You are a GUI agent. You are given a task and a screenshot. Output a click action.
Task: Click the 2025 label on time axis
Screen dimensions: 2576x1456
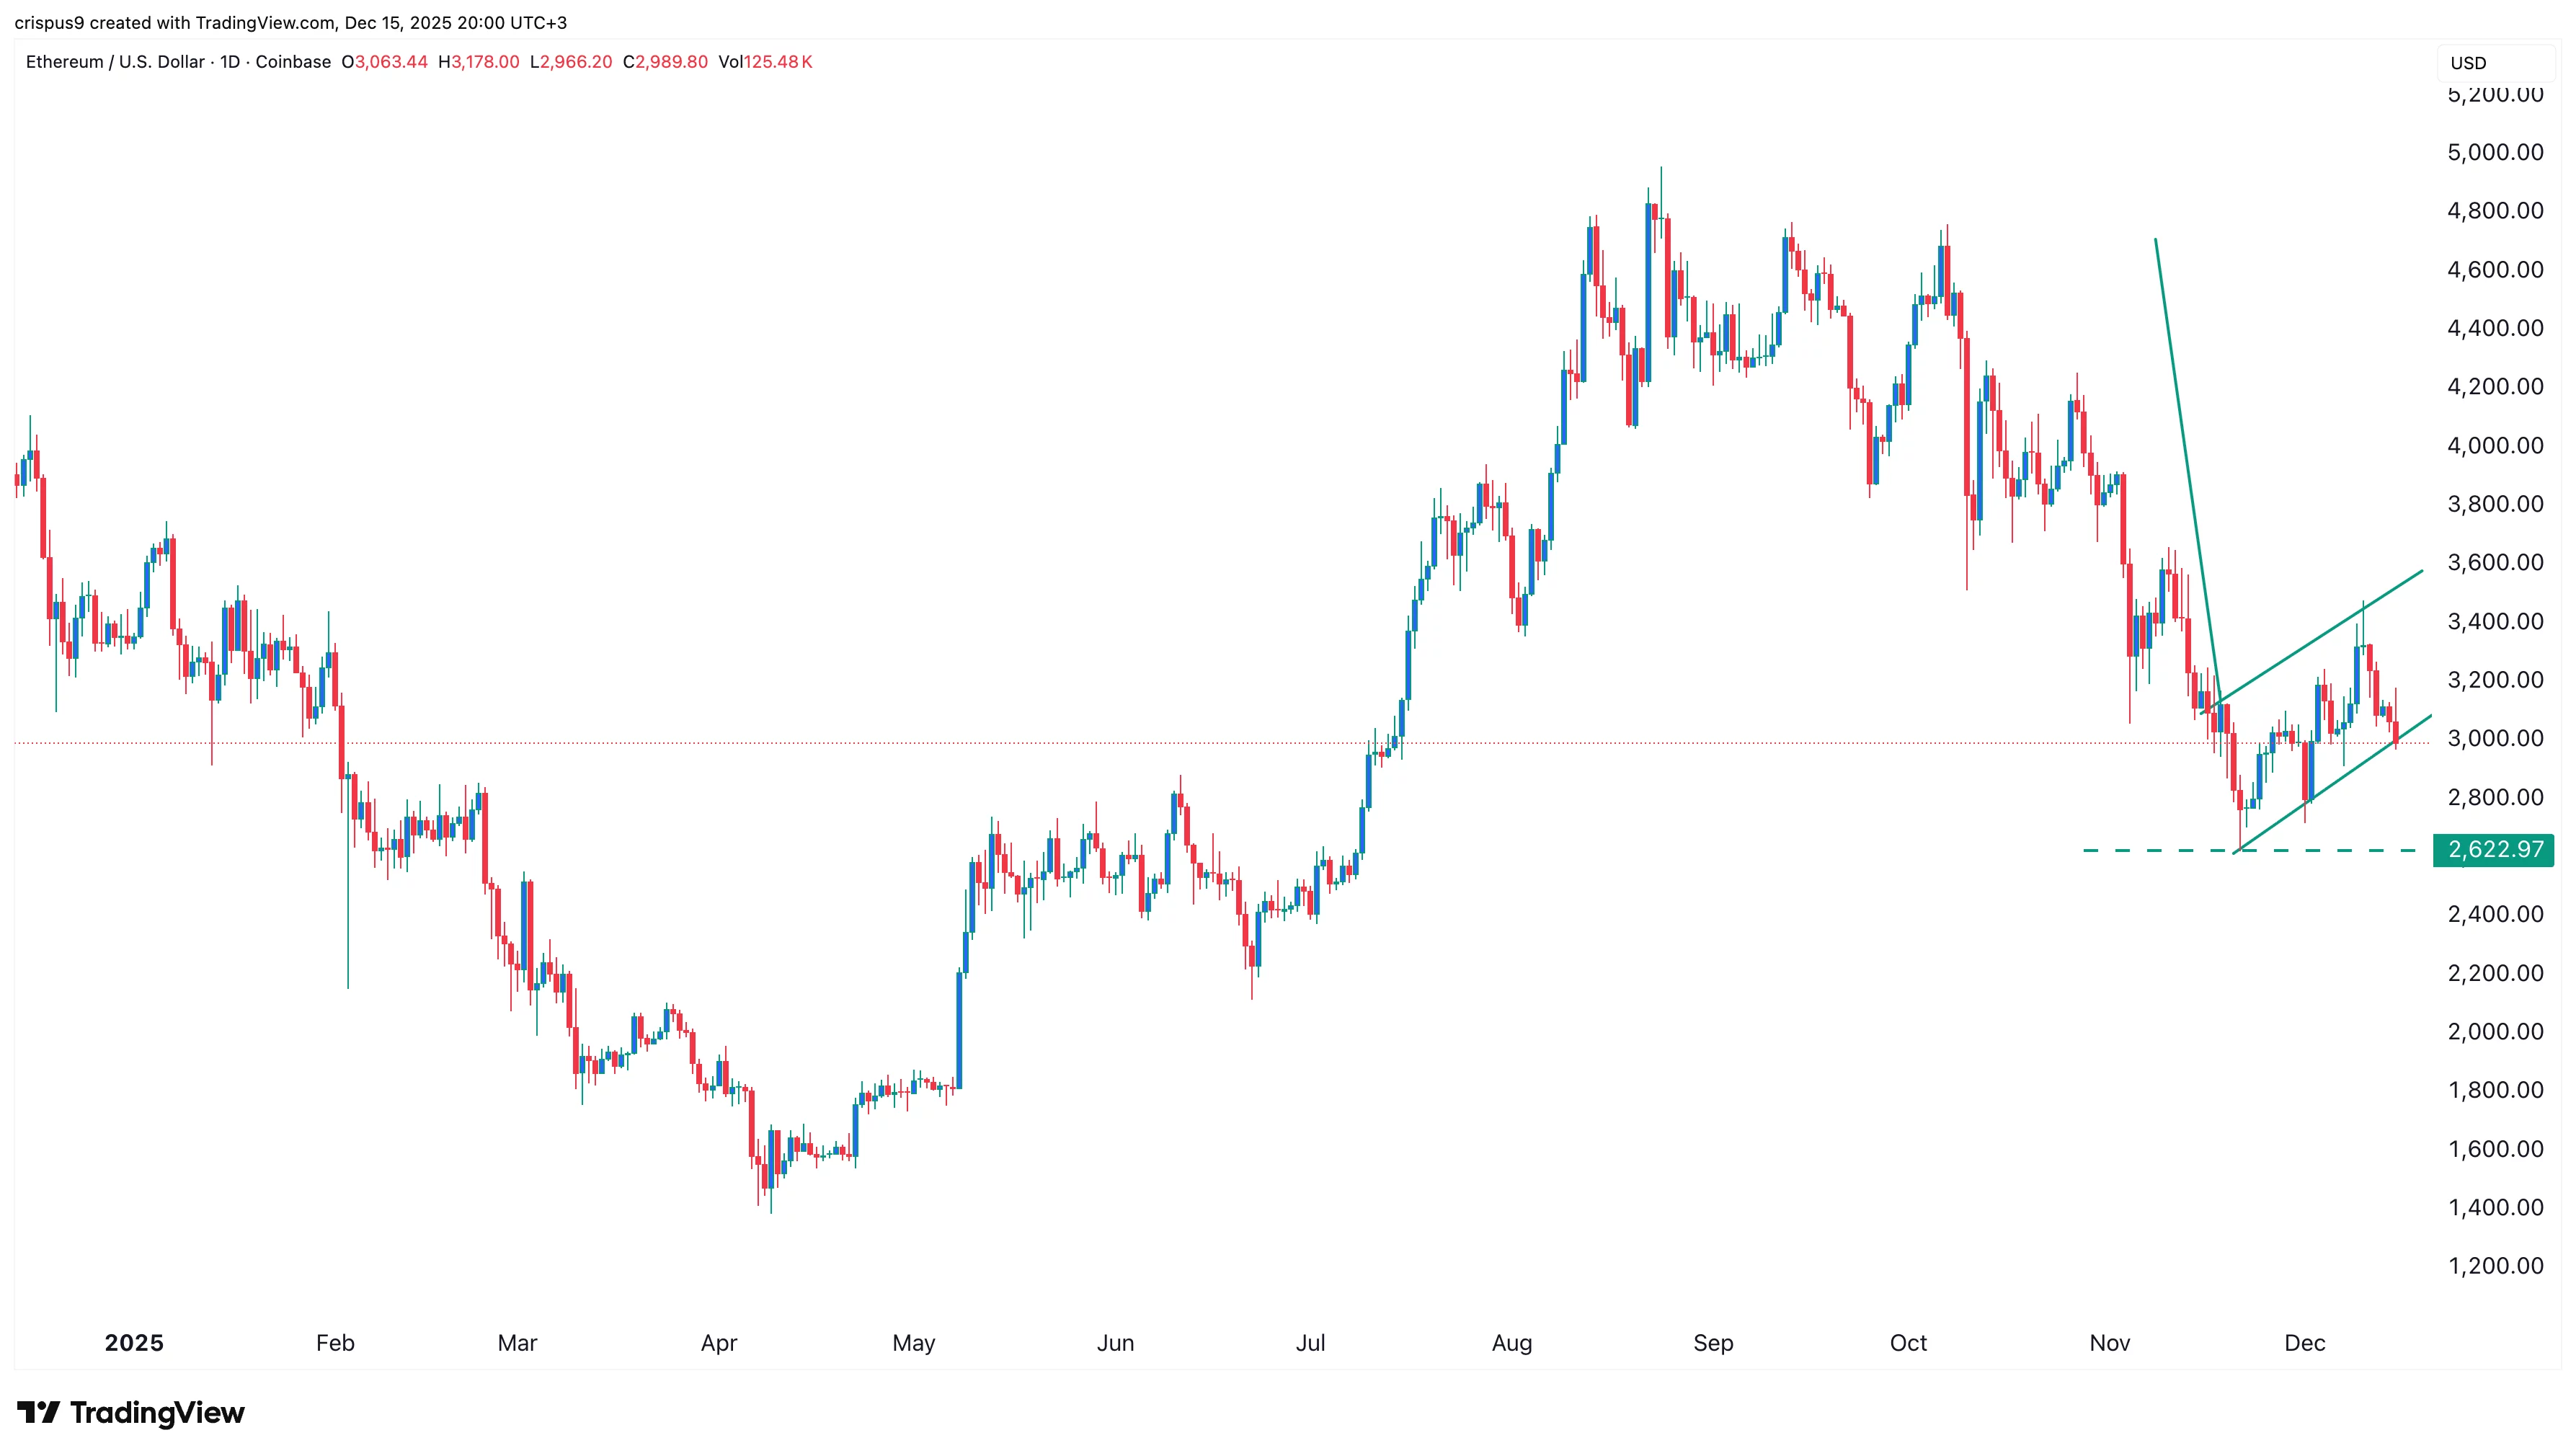134,1343
